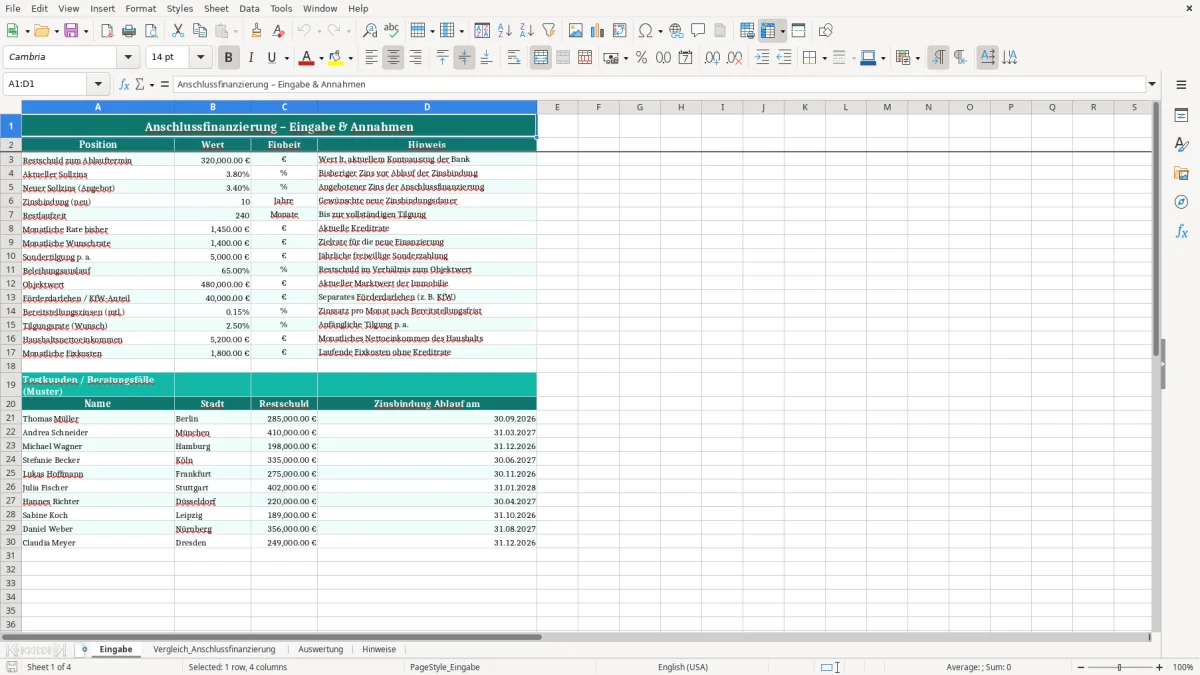Click the Sort Descending icon
The width and height of the screenshot is (1200, 675).
(527, 31)
